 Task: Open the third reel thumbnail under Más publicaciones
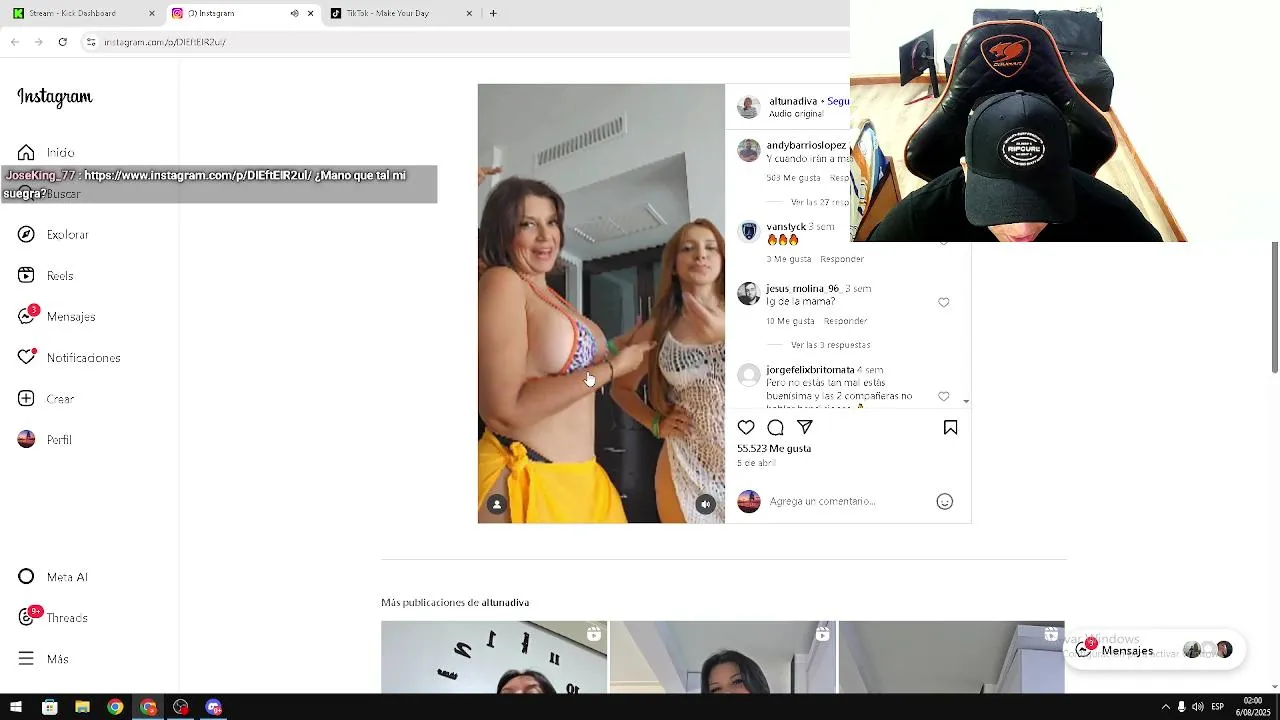coord(951,657)
